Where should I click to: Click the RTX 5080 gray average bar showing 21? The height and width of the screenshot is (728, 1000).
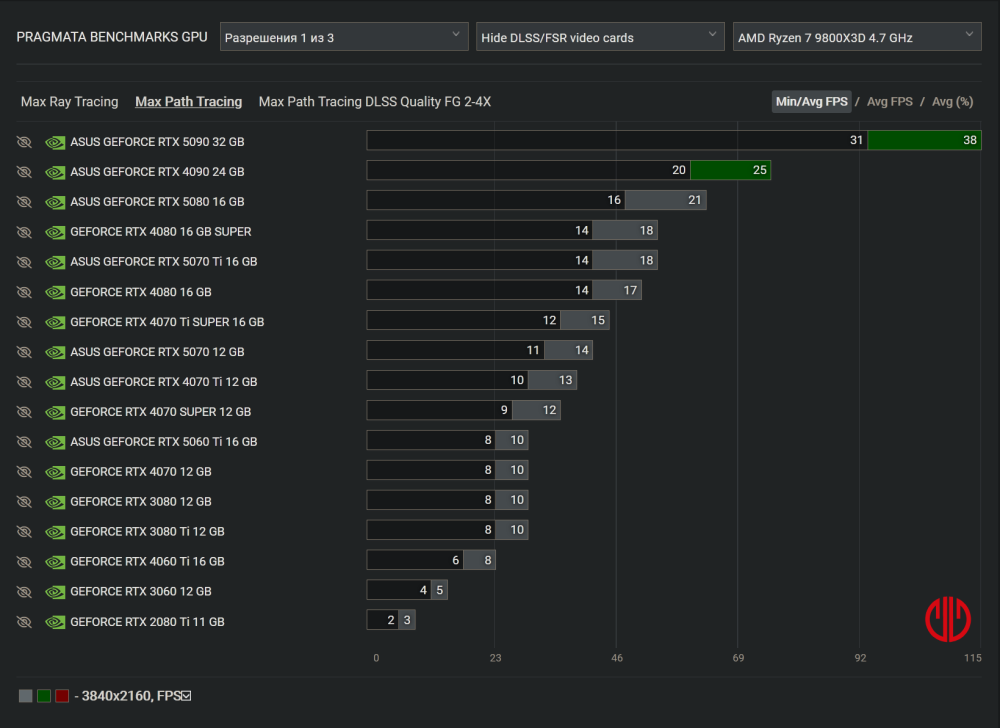[665, 200]
